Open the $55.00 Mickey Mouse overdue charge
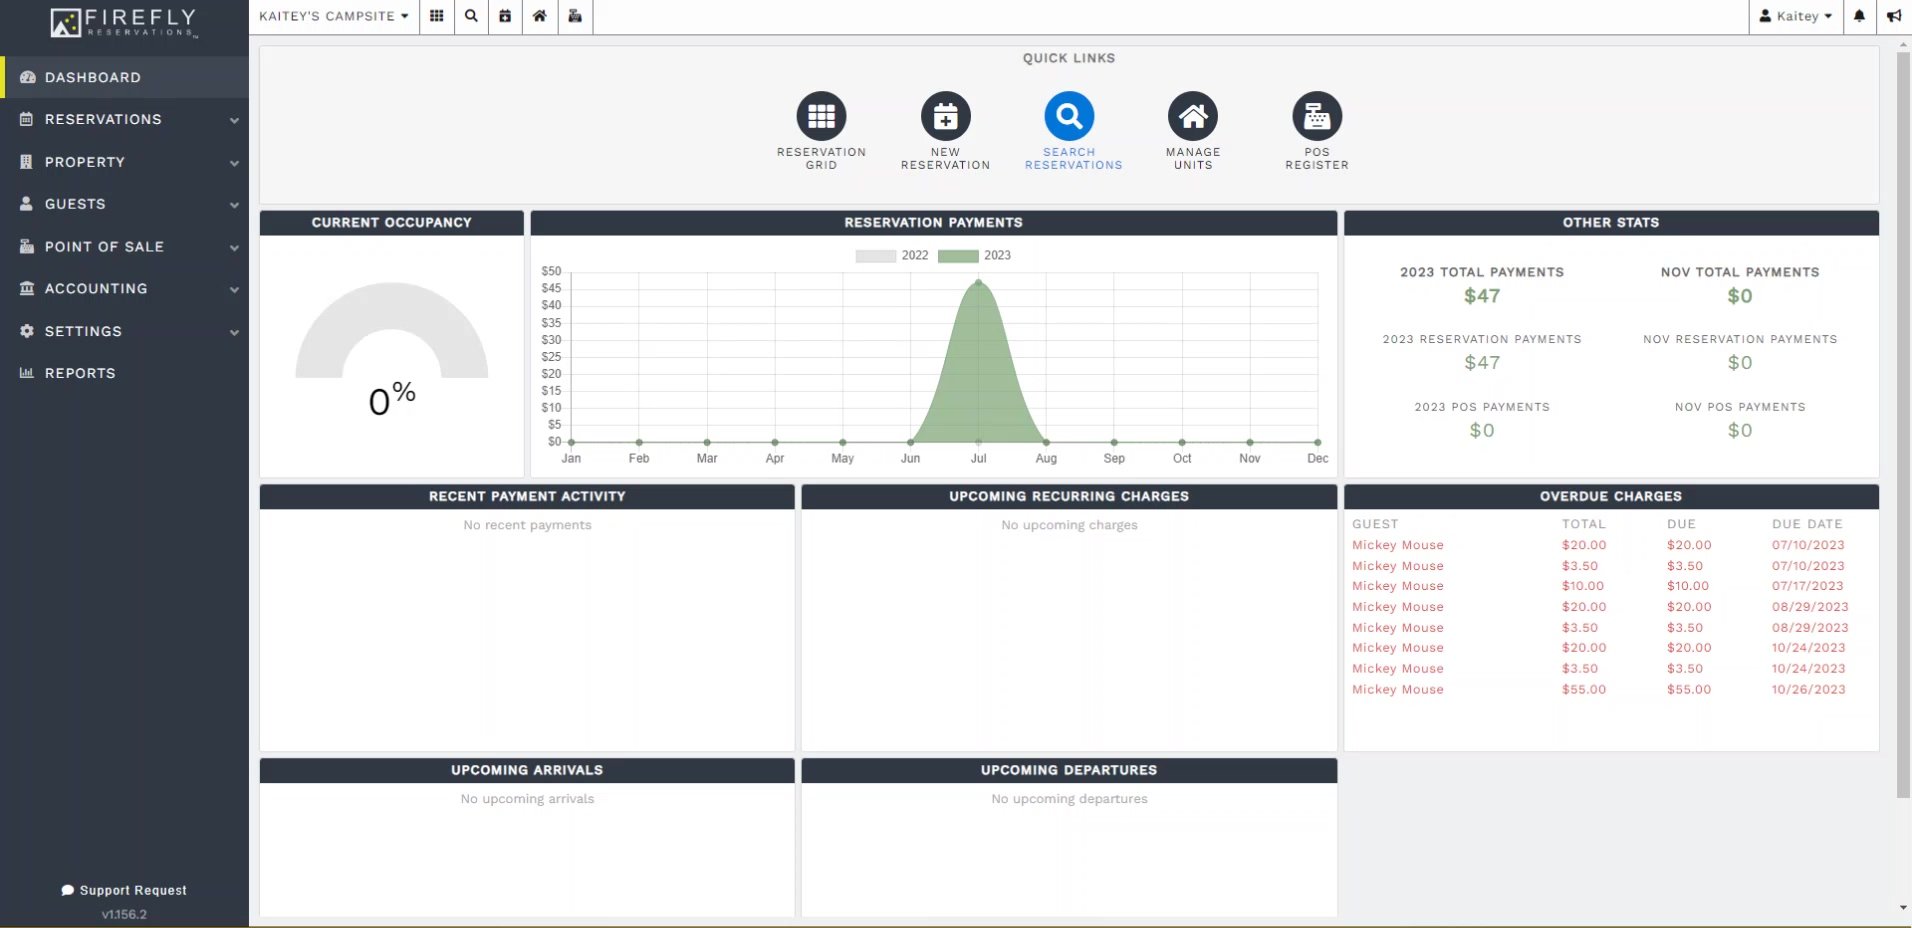 [1397, 690]
